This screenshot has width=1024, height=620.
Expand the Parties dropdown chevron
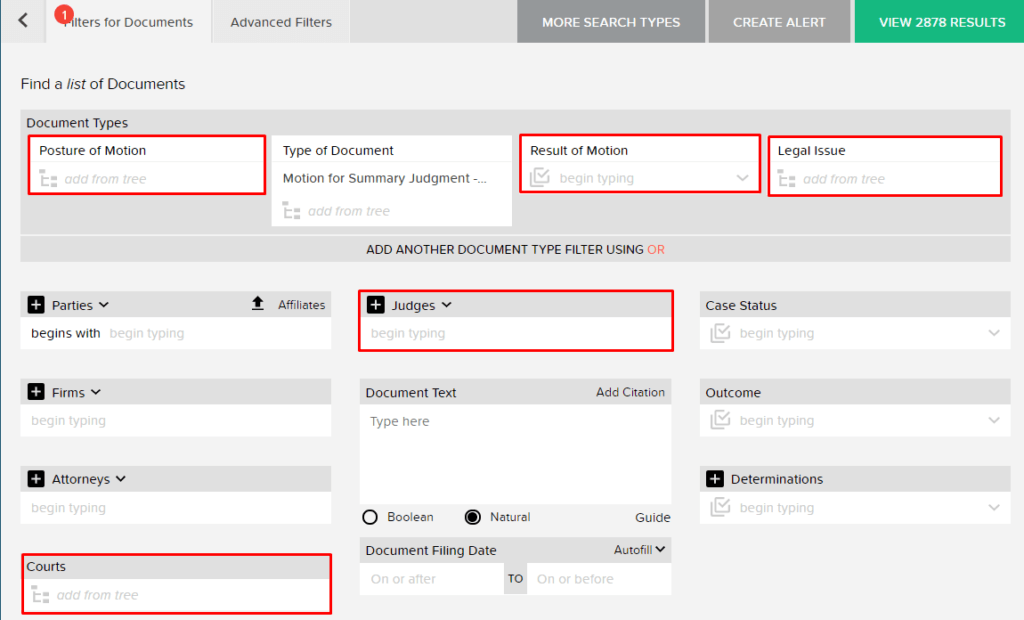(104, 304)
